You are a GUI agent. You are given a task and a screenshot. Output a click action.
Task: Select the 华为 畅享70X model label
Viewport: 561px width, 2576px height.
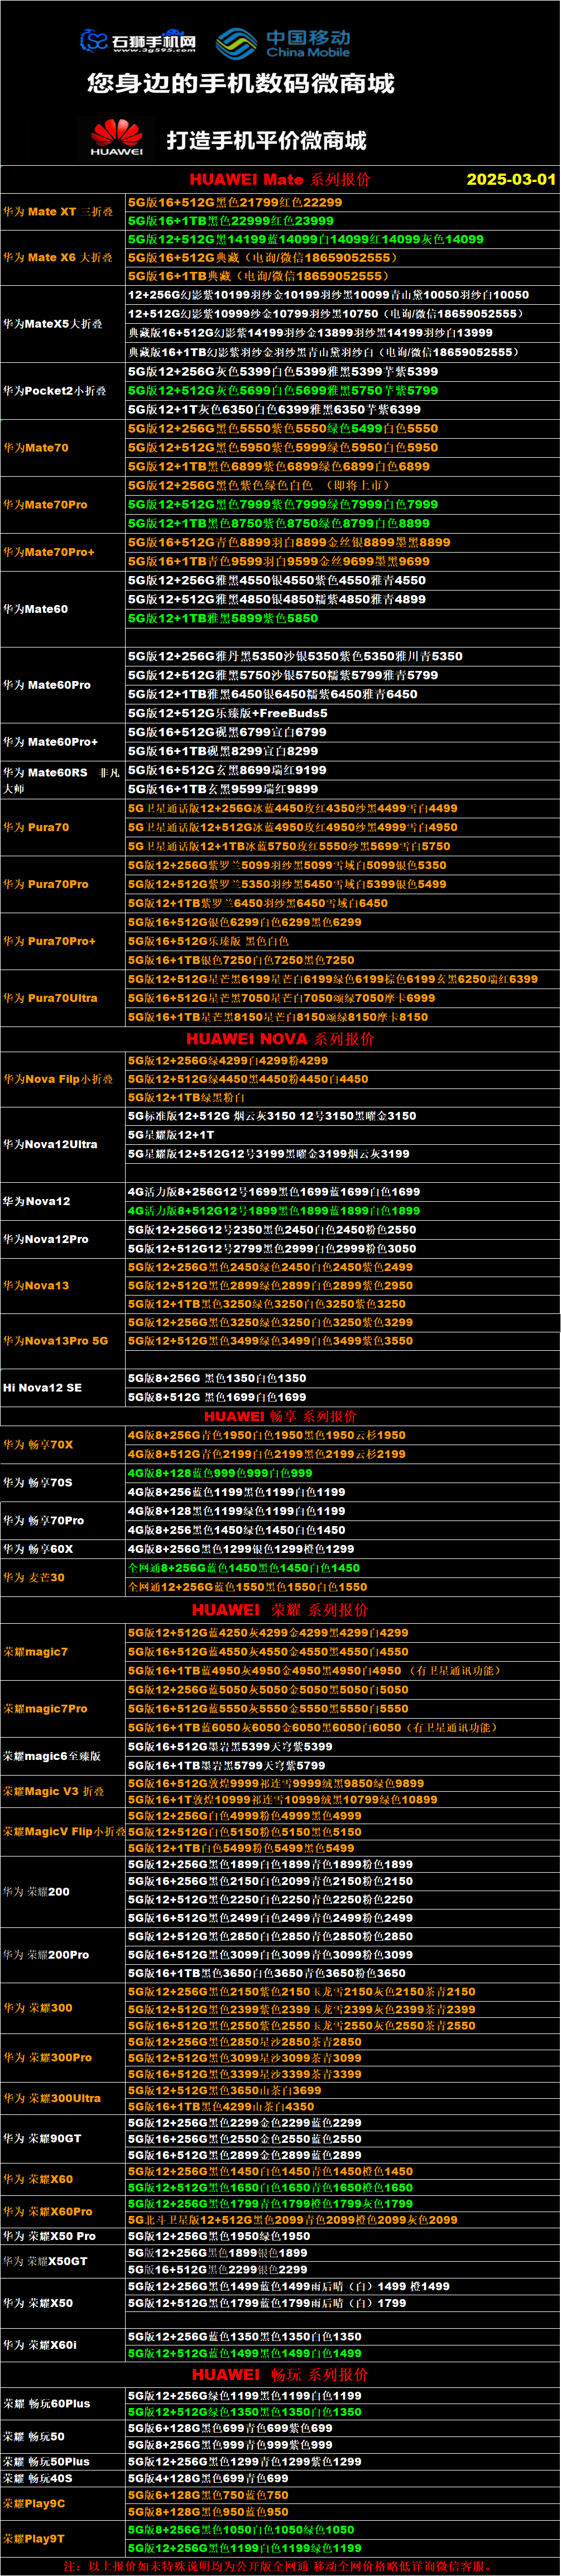click(38, 1444)
